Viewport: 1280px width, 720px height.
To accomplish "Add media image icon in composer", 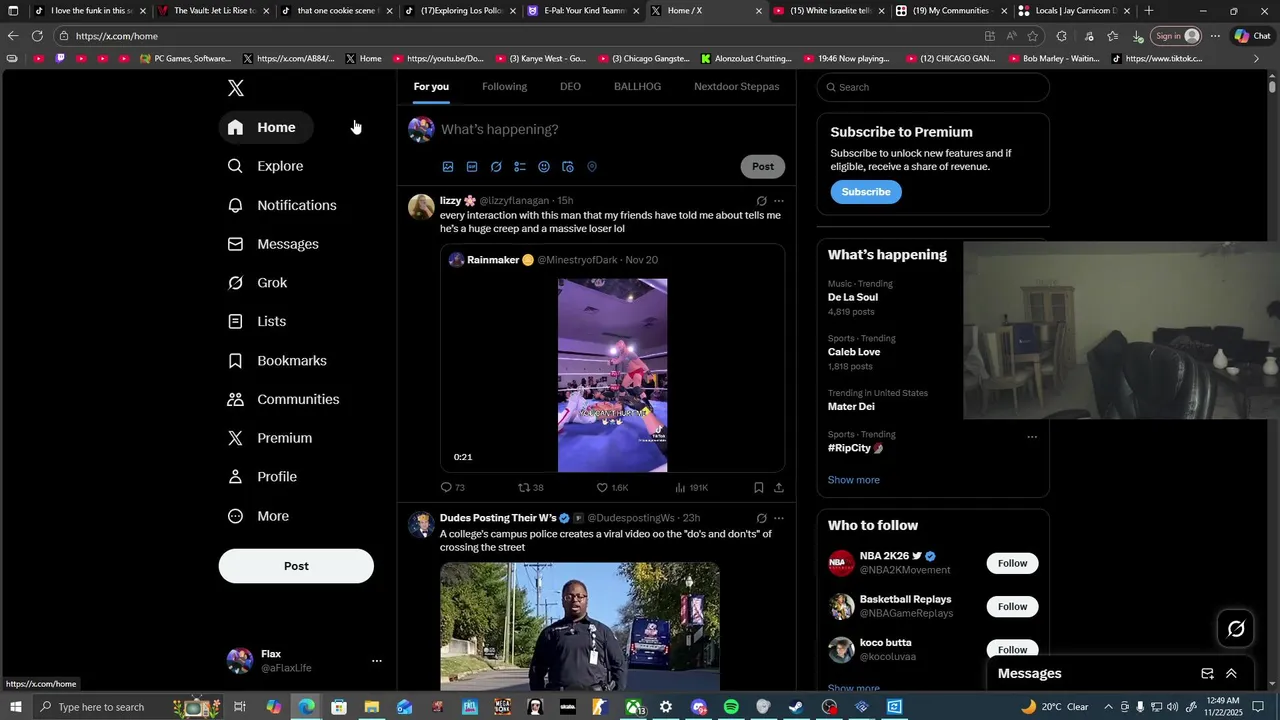I will pos(448,167).
